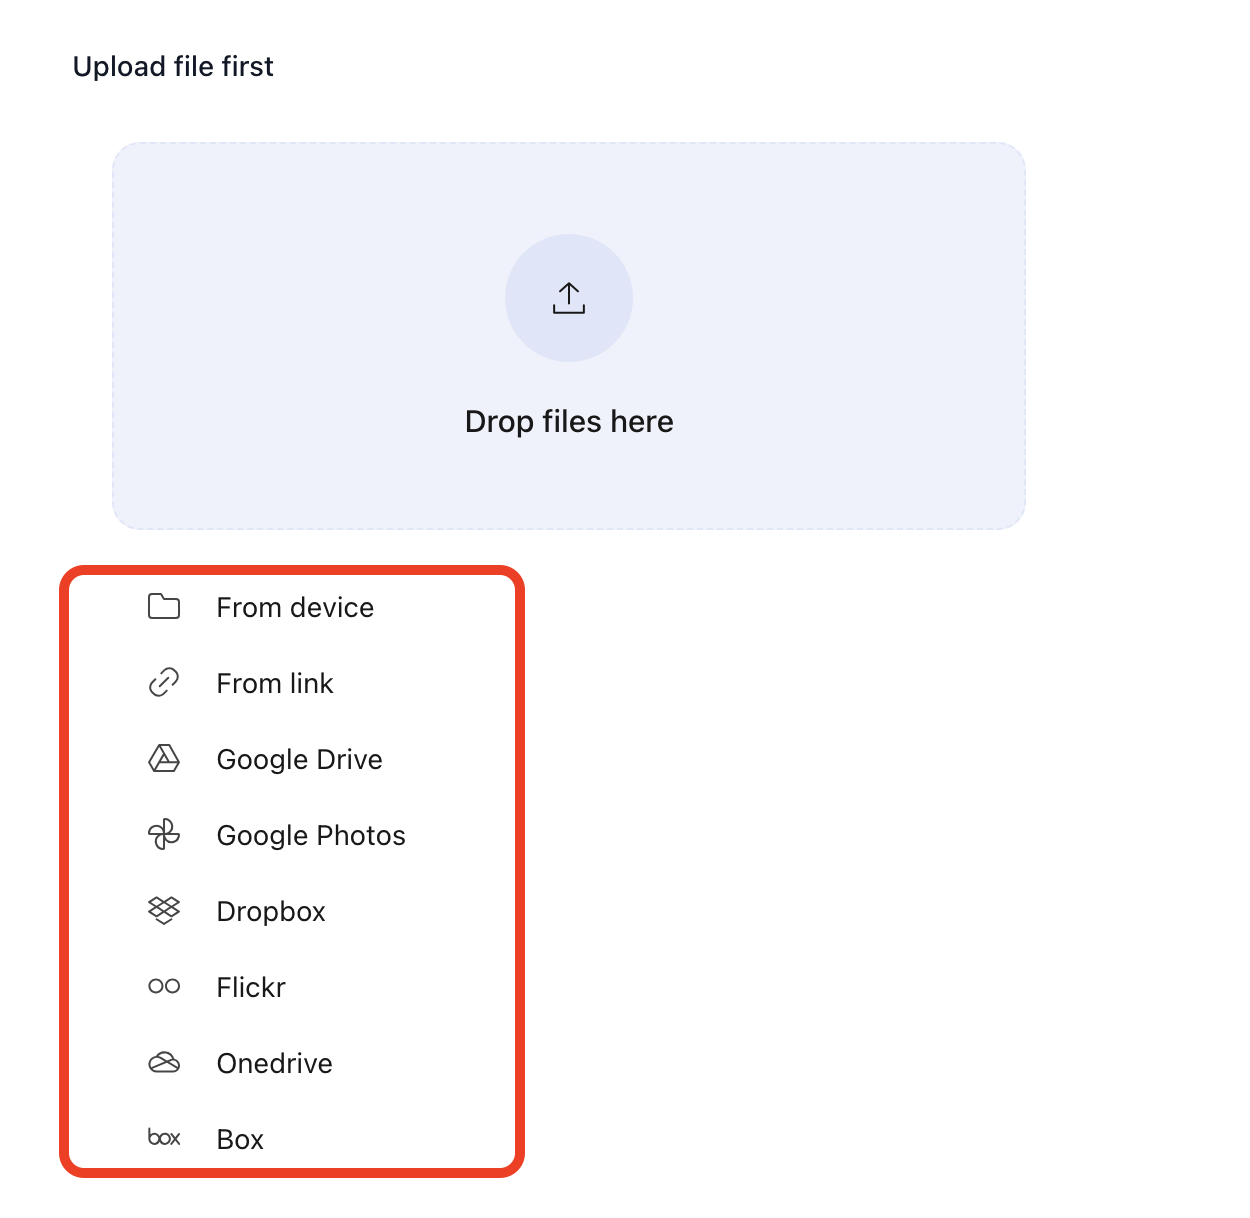Choose From link in the upload menu
The height and width of the screenshot is (1218, 1250).
pyautogui.click(x=275, y=682)
